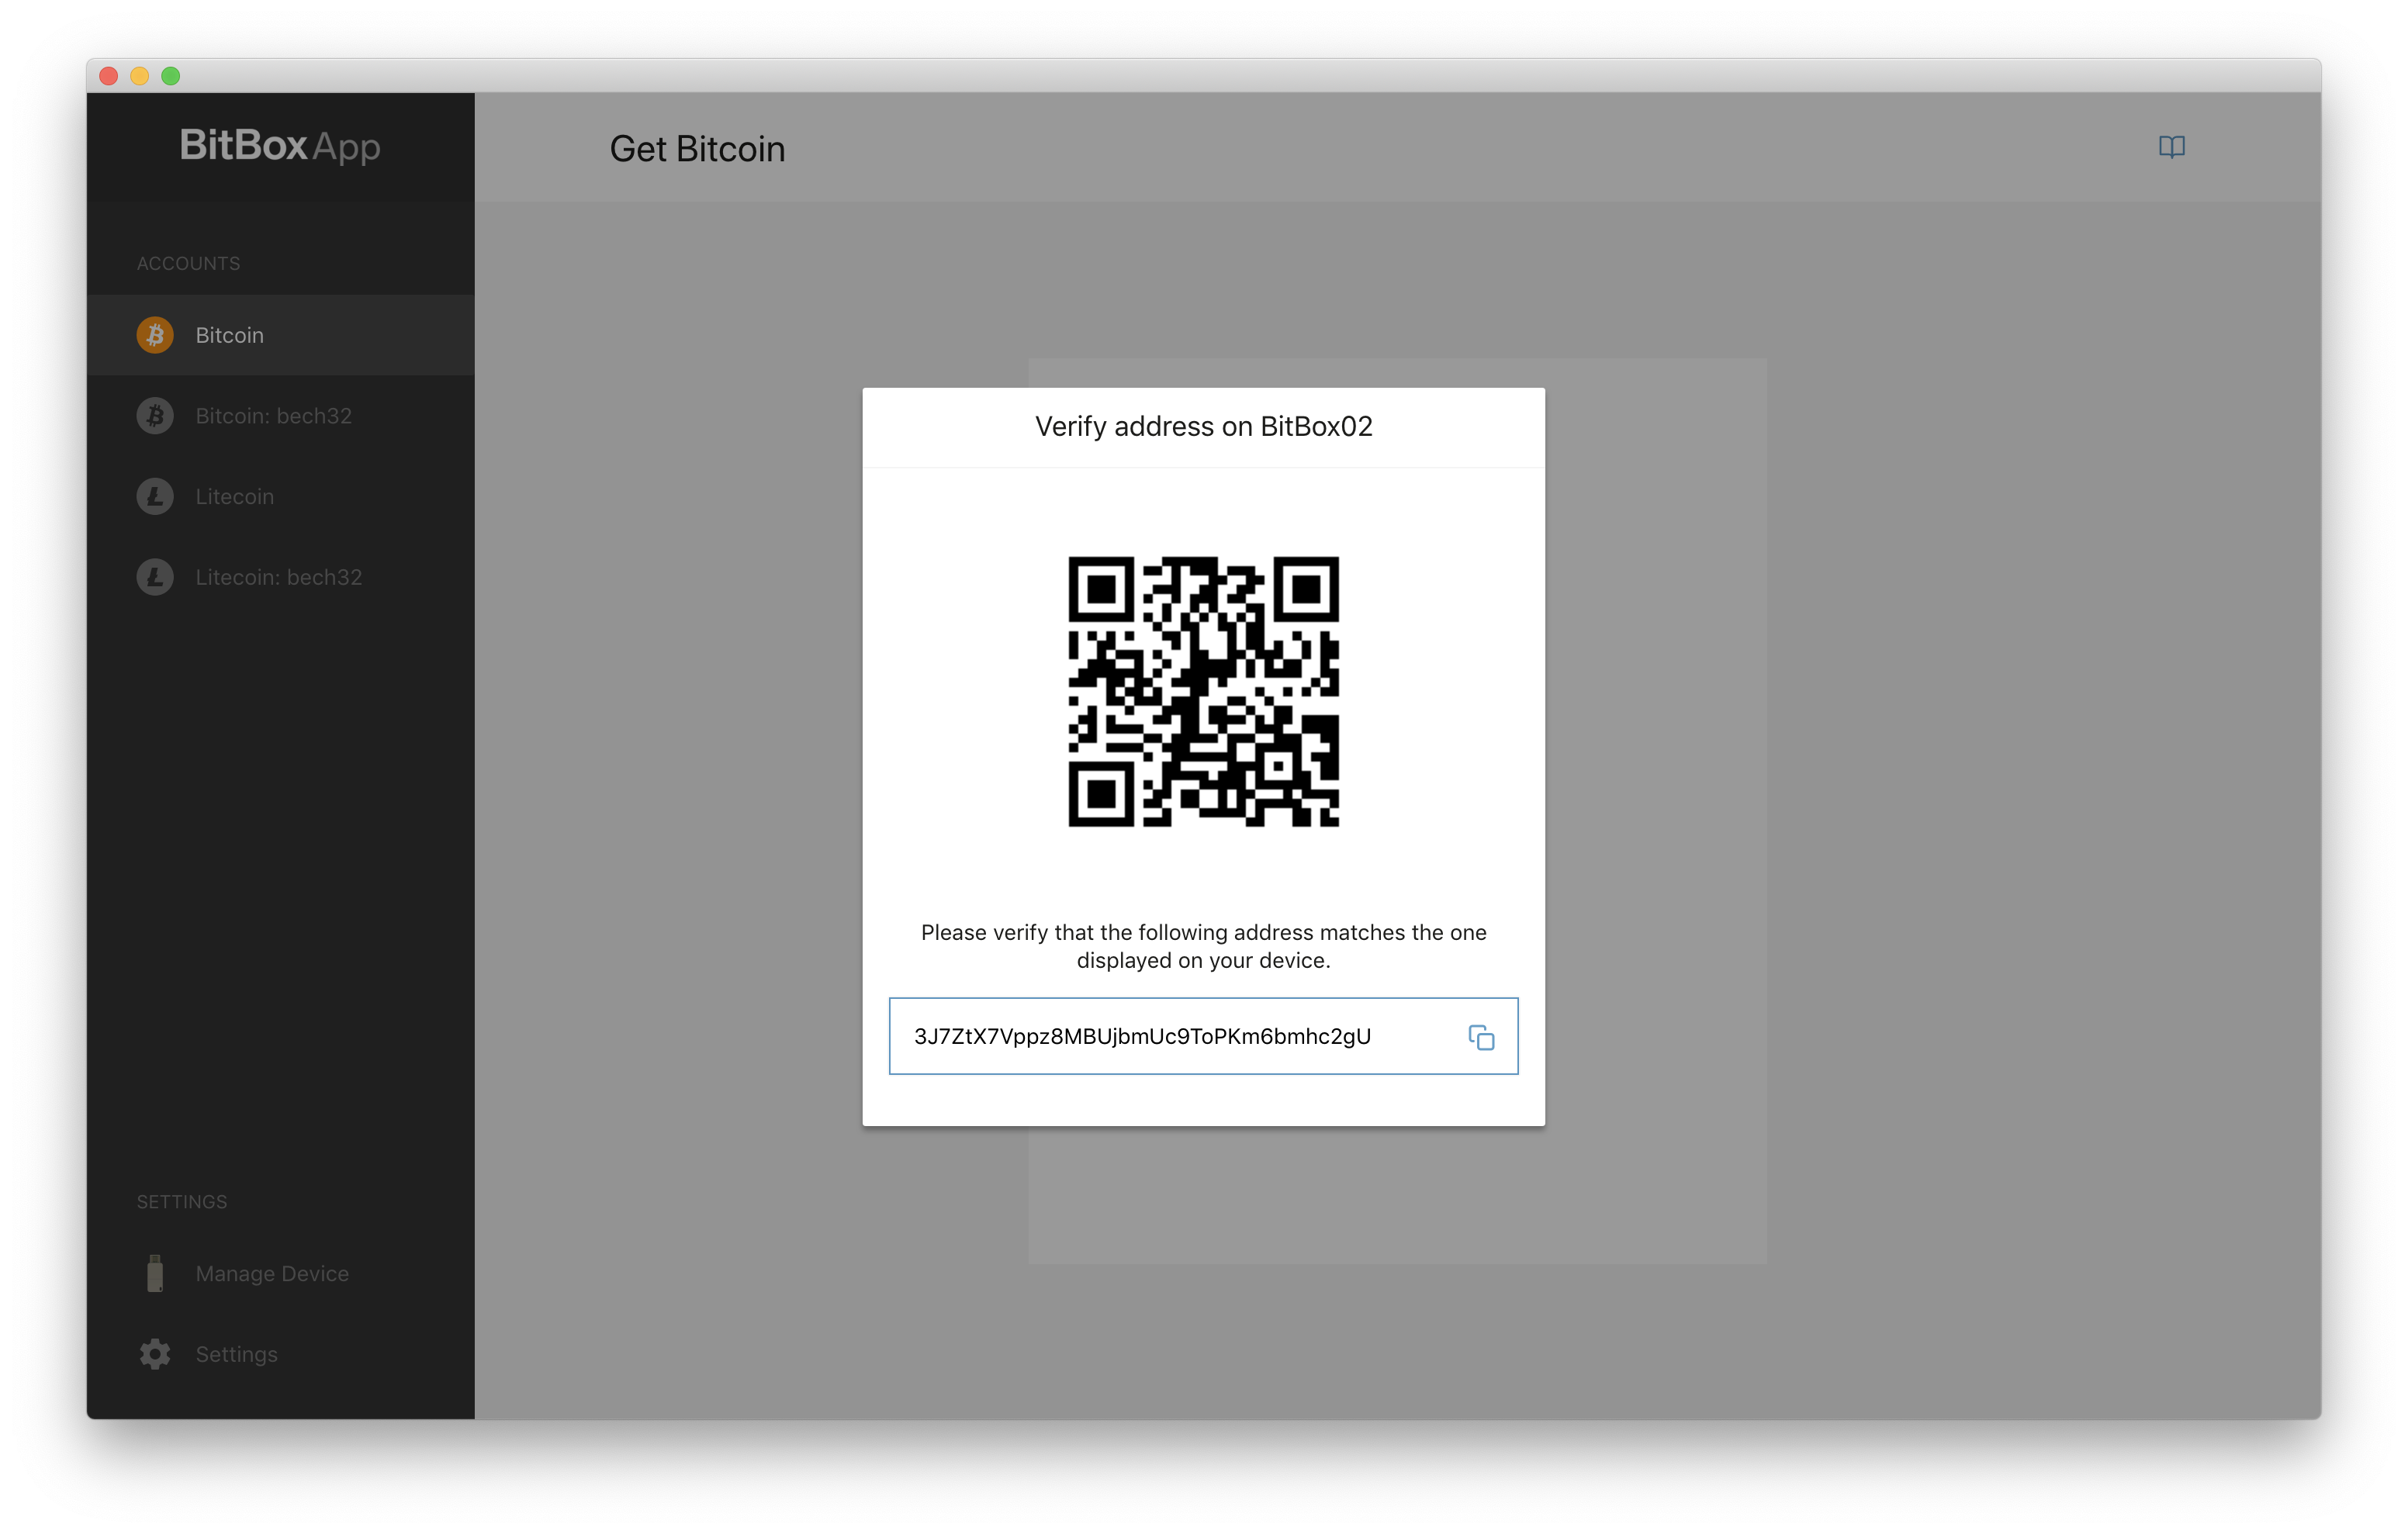Open Litecoin: bech32 account
2408x1534 pixels.
tap(280, 577)
